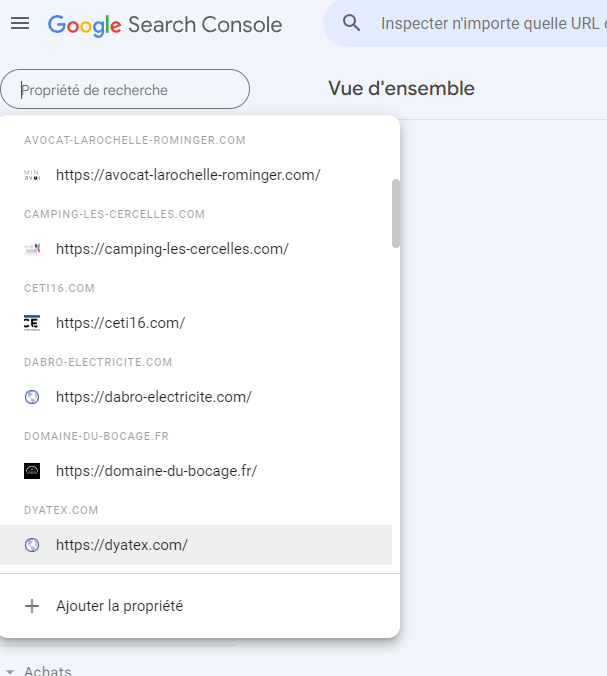Click the dyatex.com globe icon
Image resolution: width=607 pixels, height=676 pixels.
click(32, 545)
